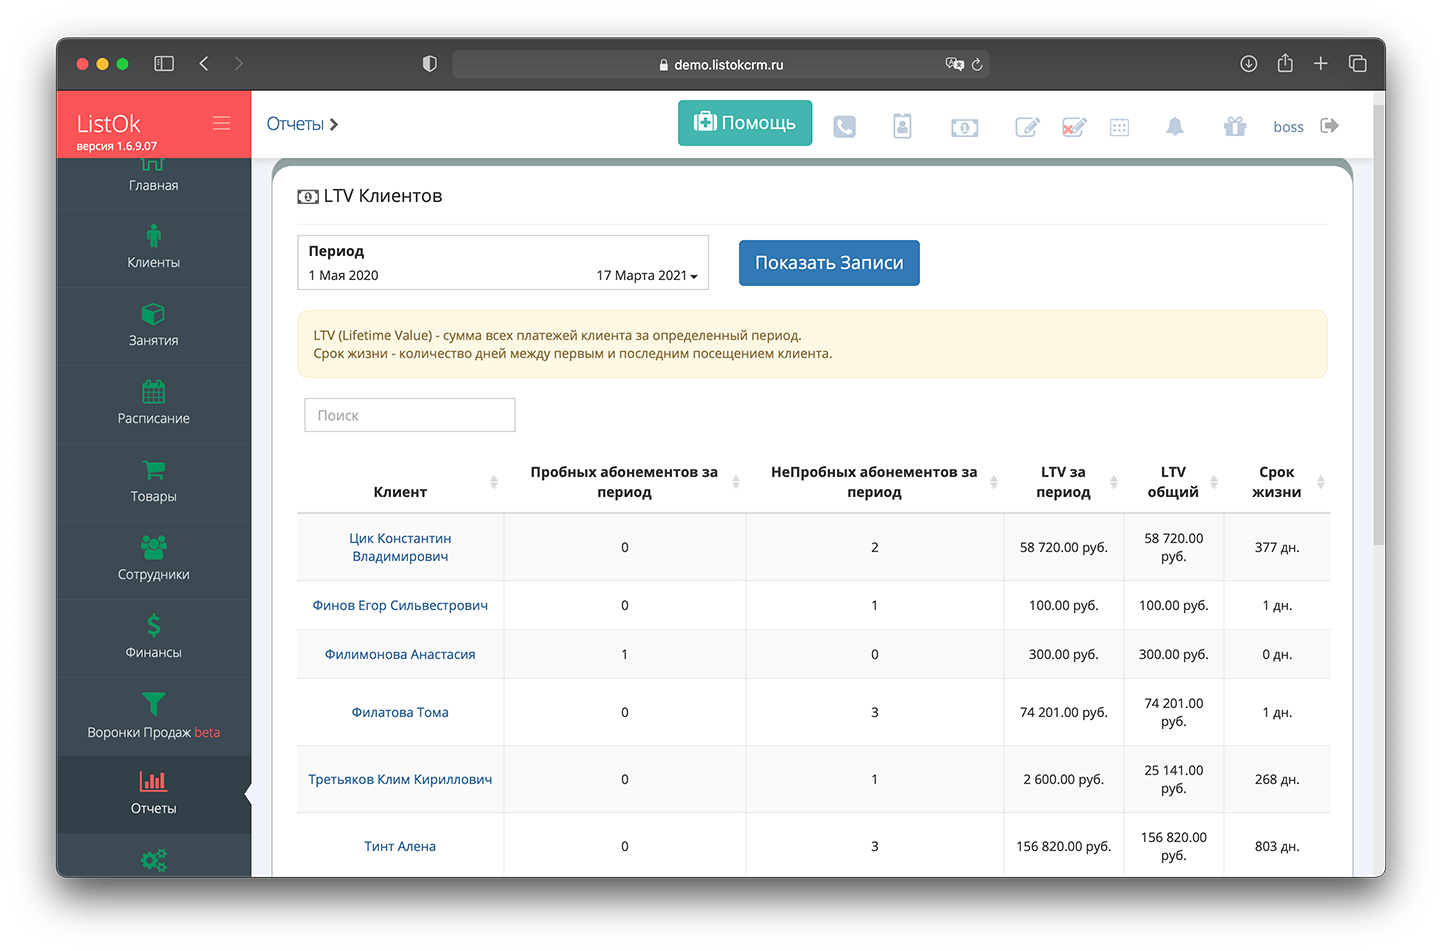This screenshot has height=951, width=1441.
Task: Click the edit icon with red cross
Action: (1073, 127)
